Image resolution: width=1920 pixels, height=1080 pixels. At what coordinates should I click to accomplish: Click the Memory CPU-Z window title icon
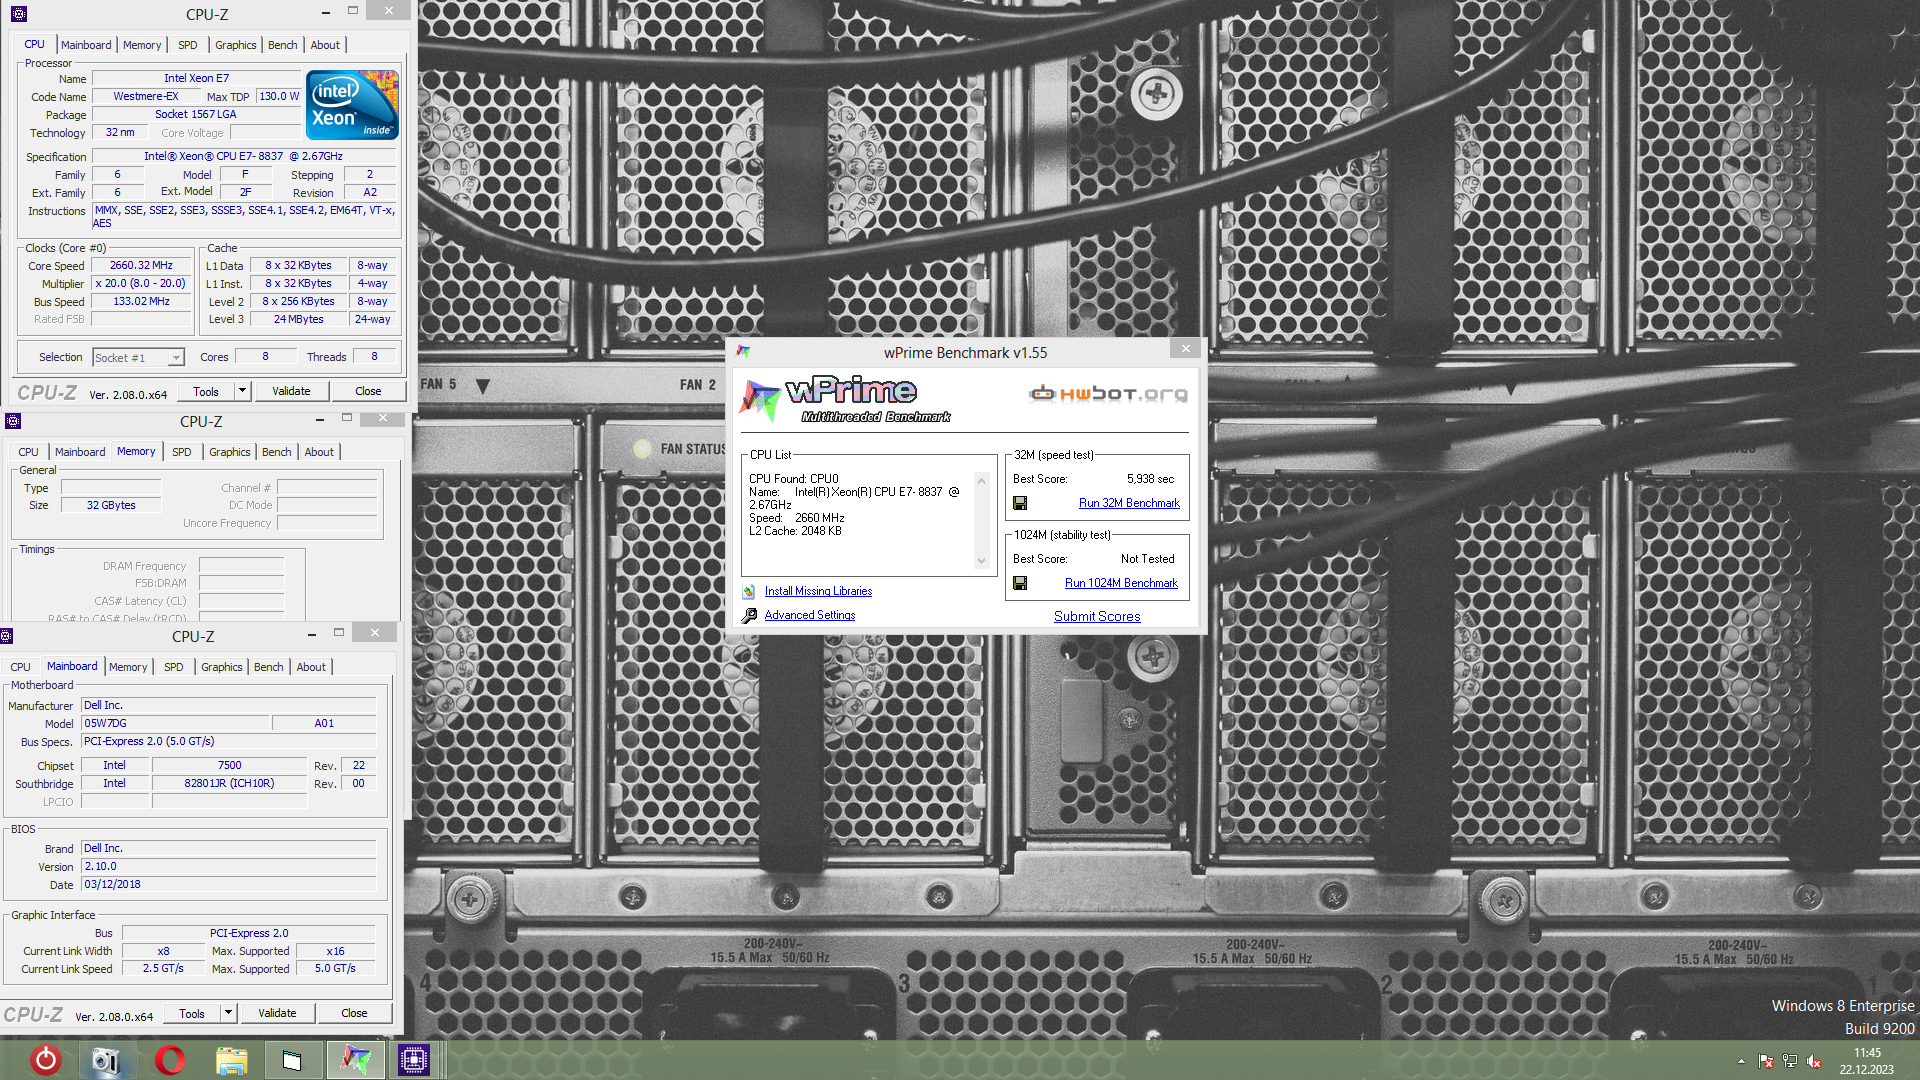click(x=13, y=421)
